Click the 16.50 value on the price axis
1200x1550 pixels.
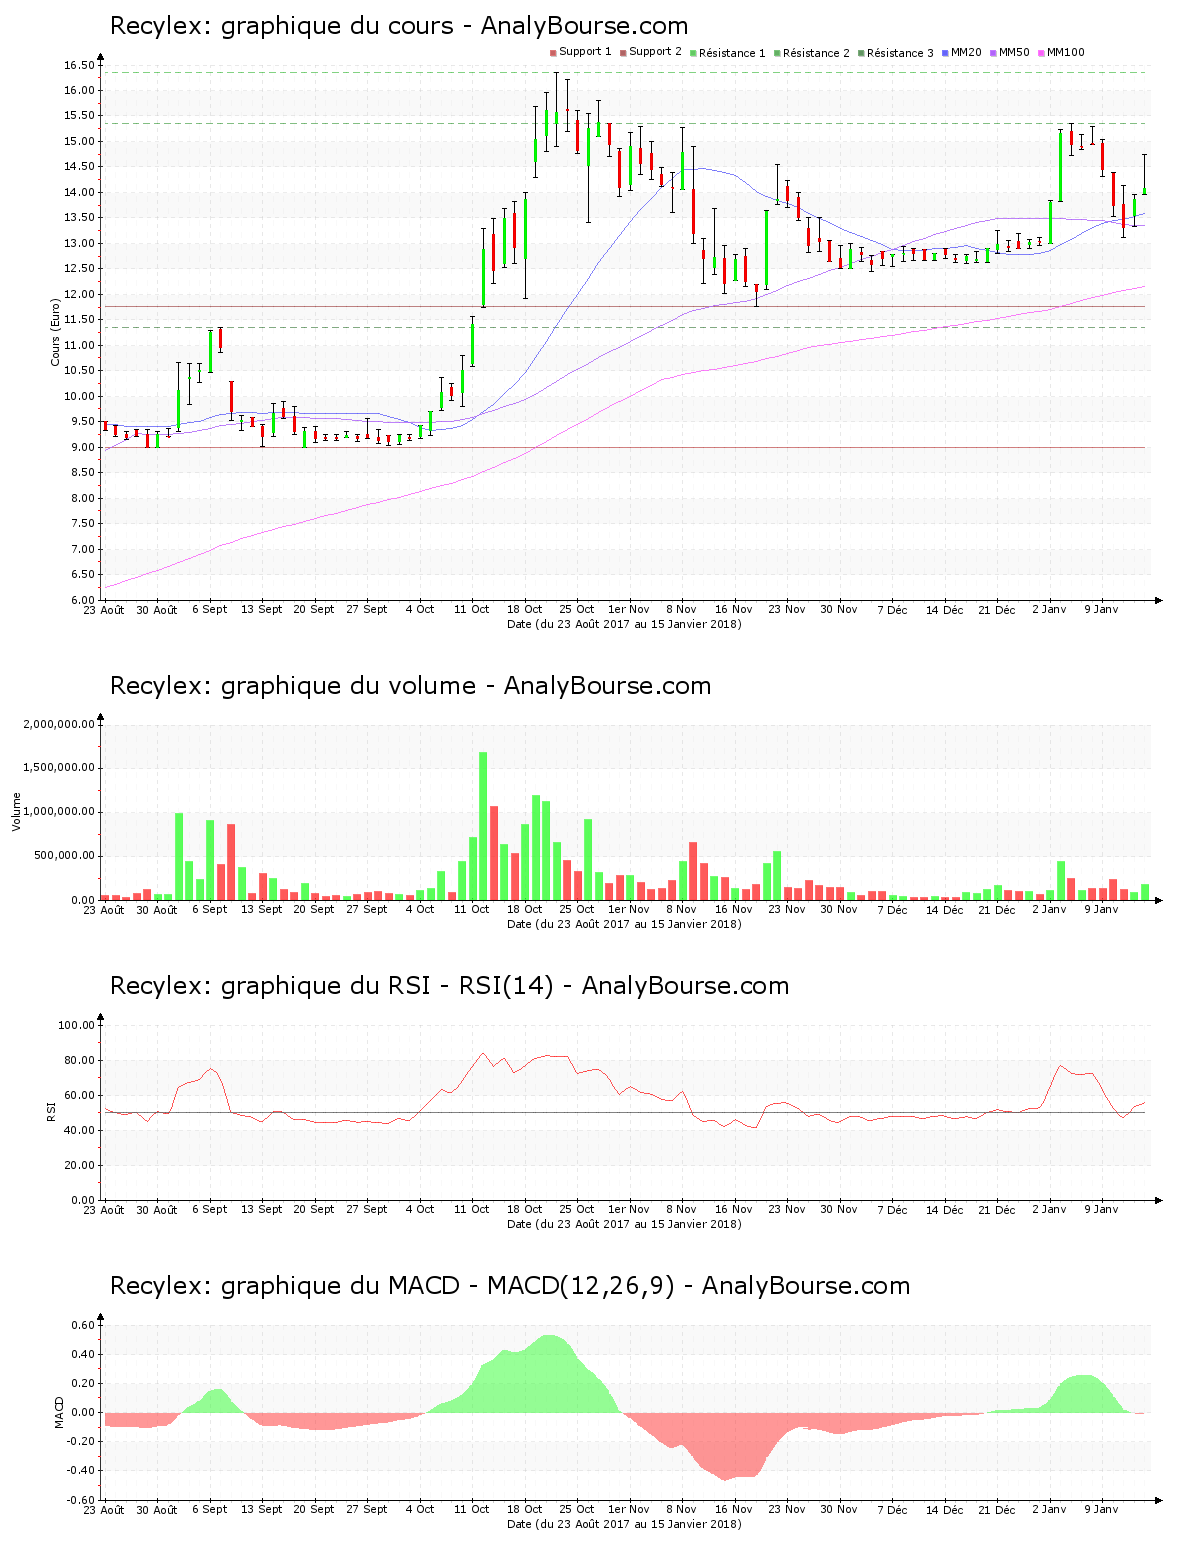[x=79, y=66]
